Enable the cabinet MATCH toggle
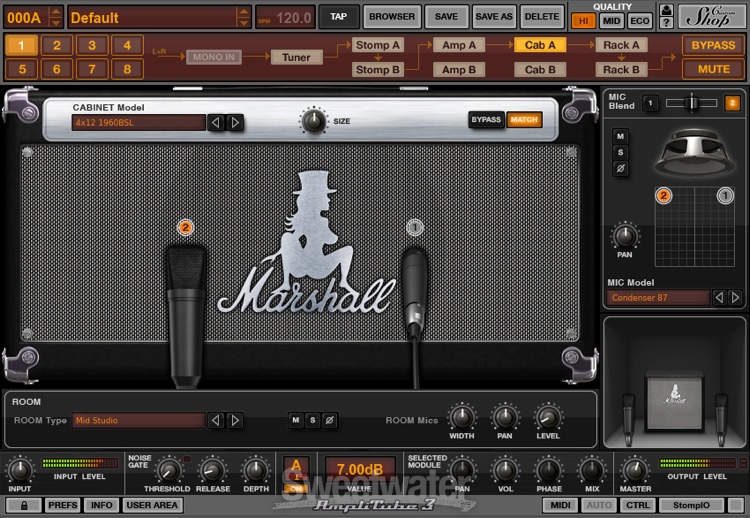This screenshot has height=518, width=750. coord(523,120)
